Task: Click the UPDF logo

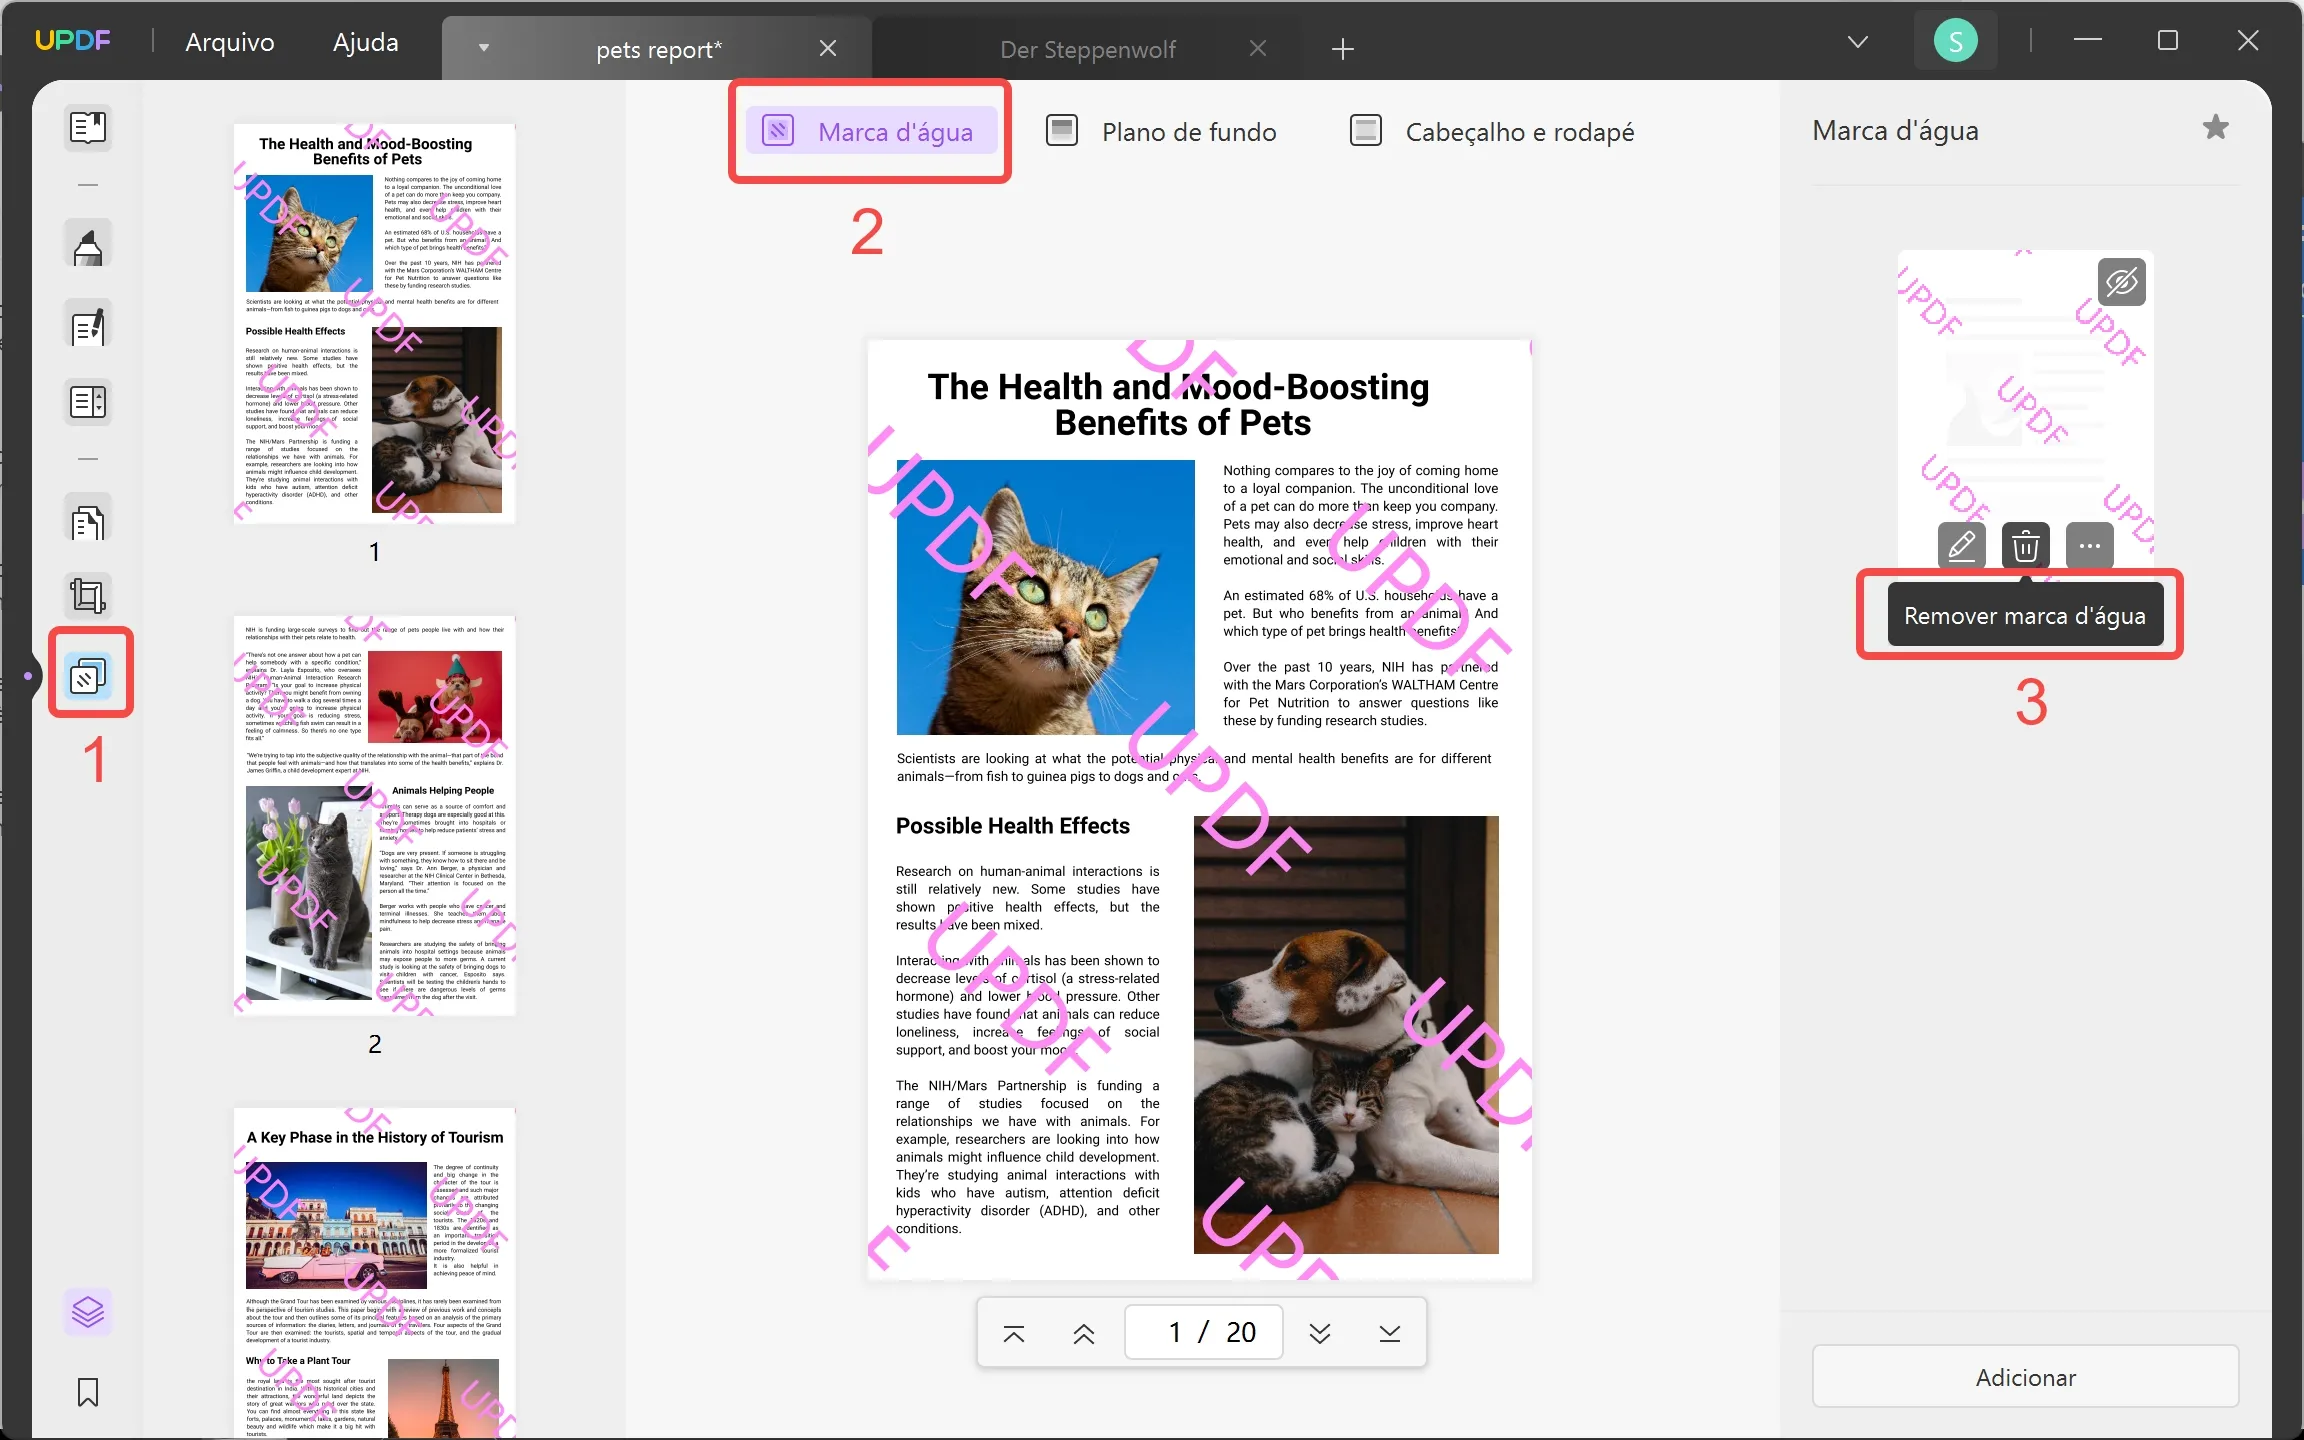Action: (x=73, y=41)
